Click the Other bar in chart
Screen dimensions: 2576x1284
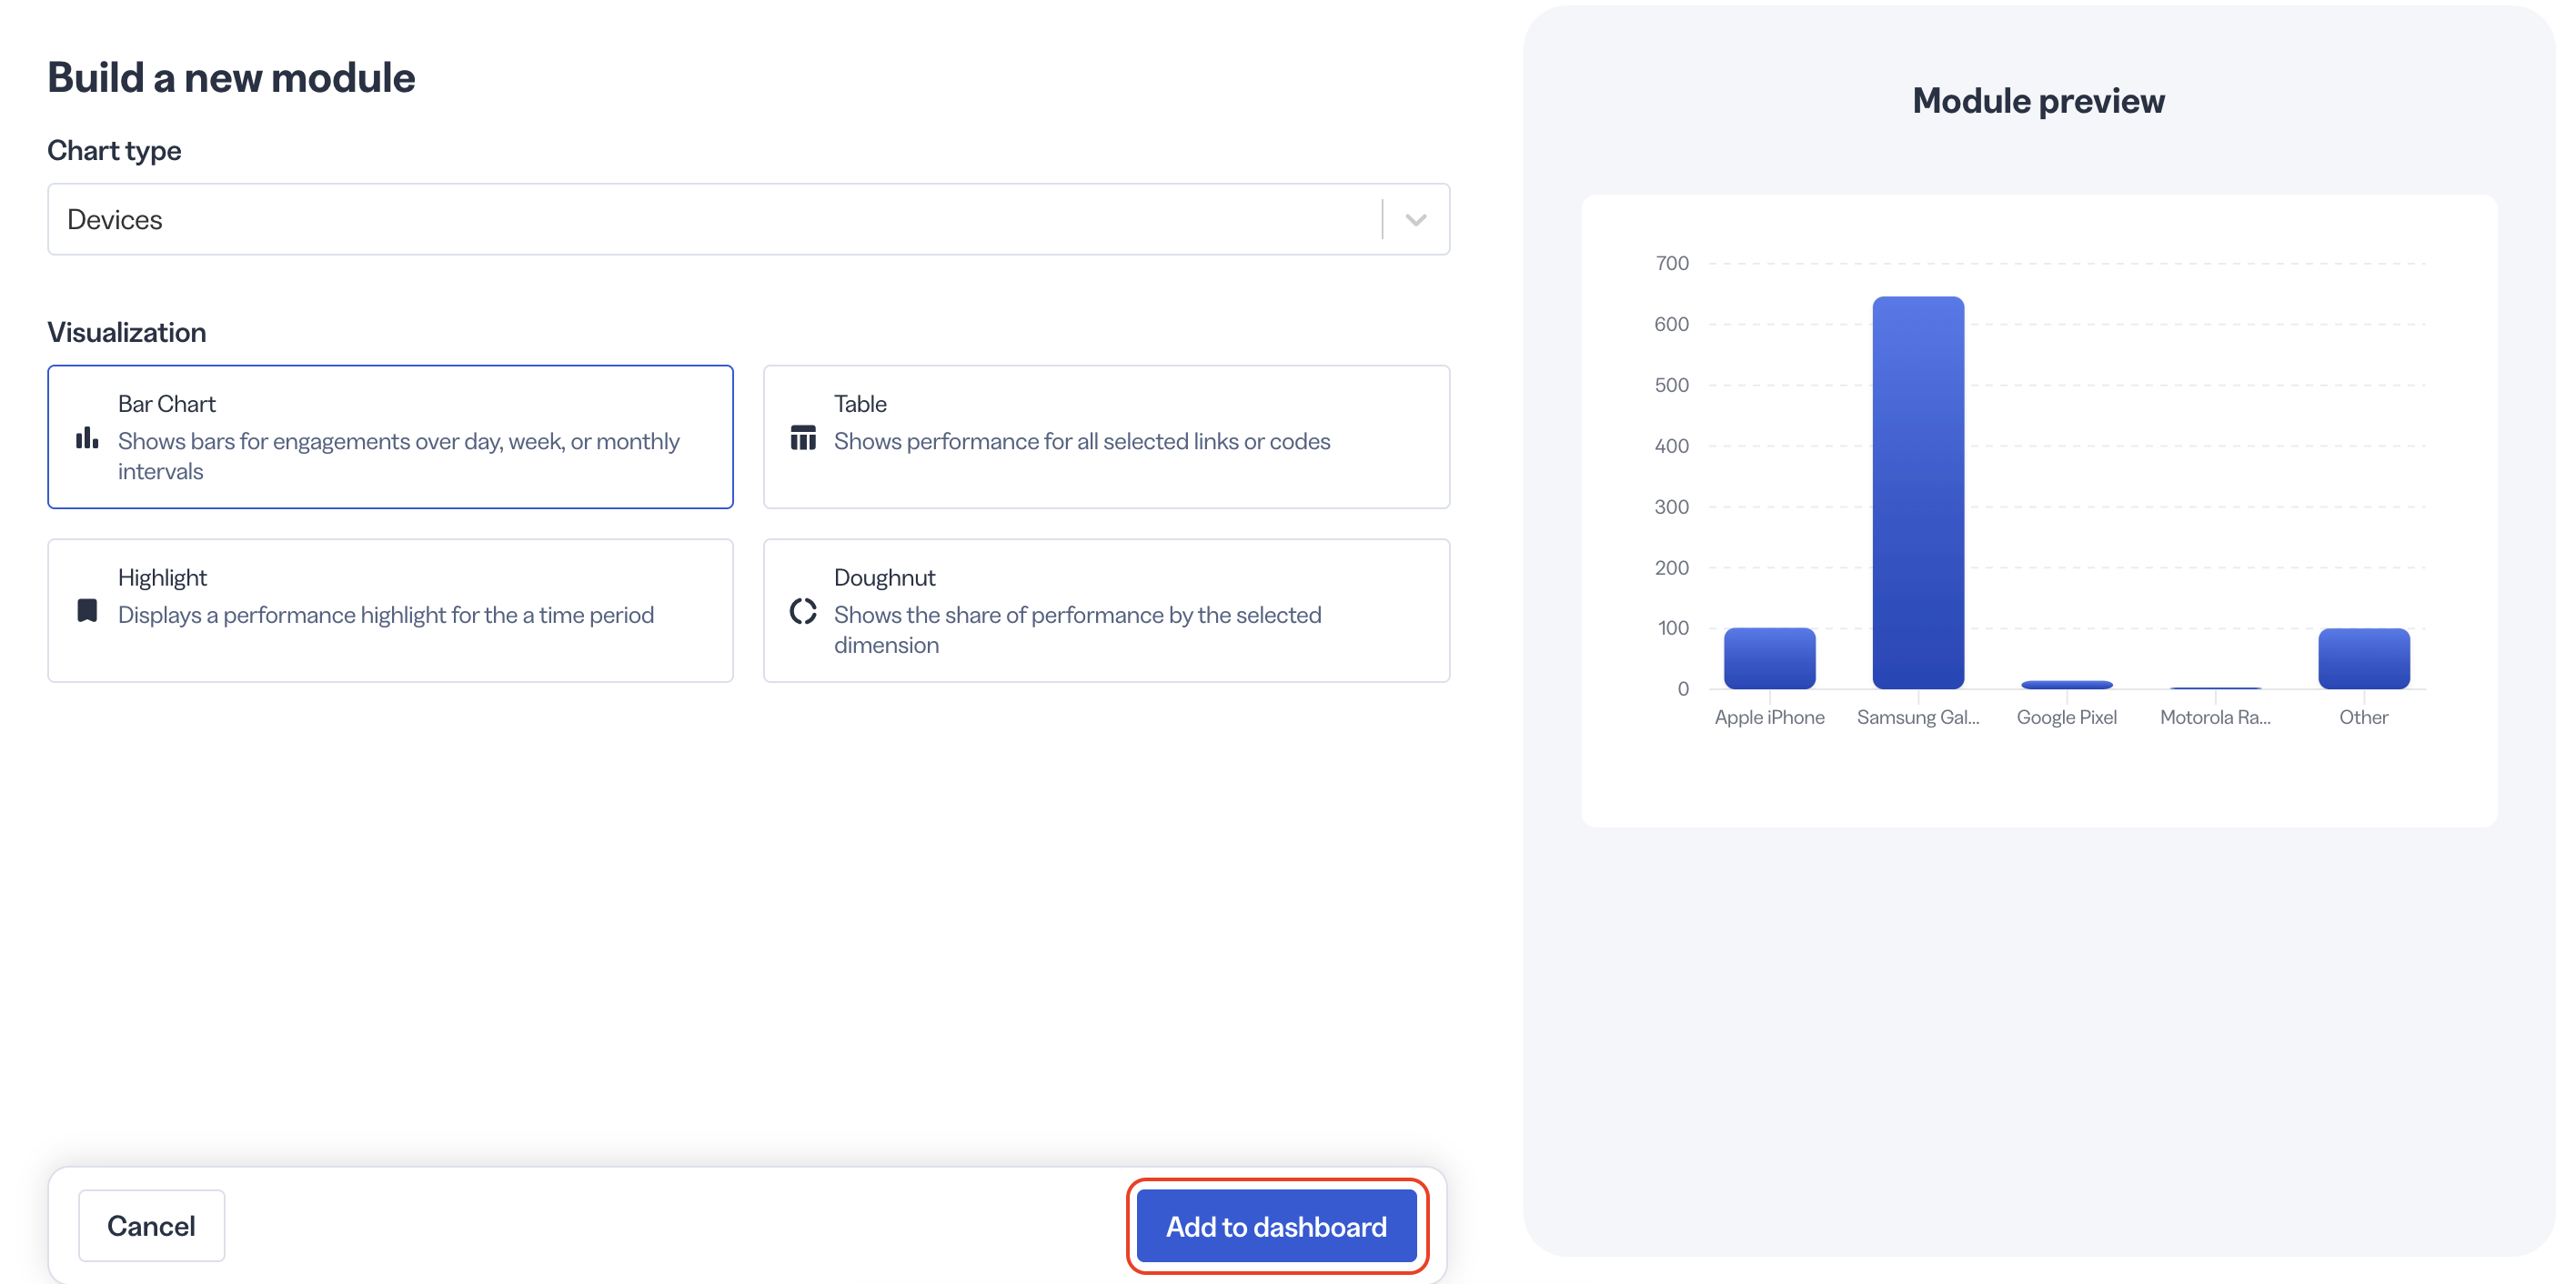click(2363, 658)
